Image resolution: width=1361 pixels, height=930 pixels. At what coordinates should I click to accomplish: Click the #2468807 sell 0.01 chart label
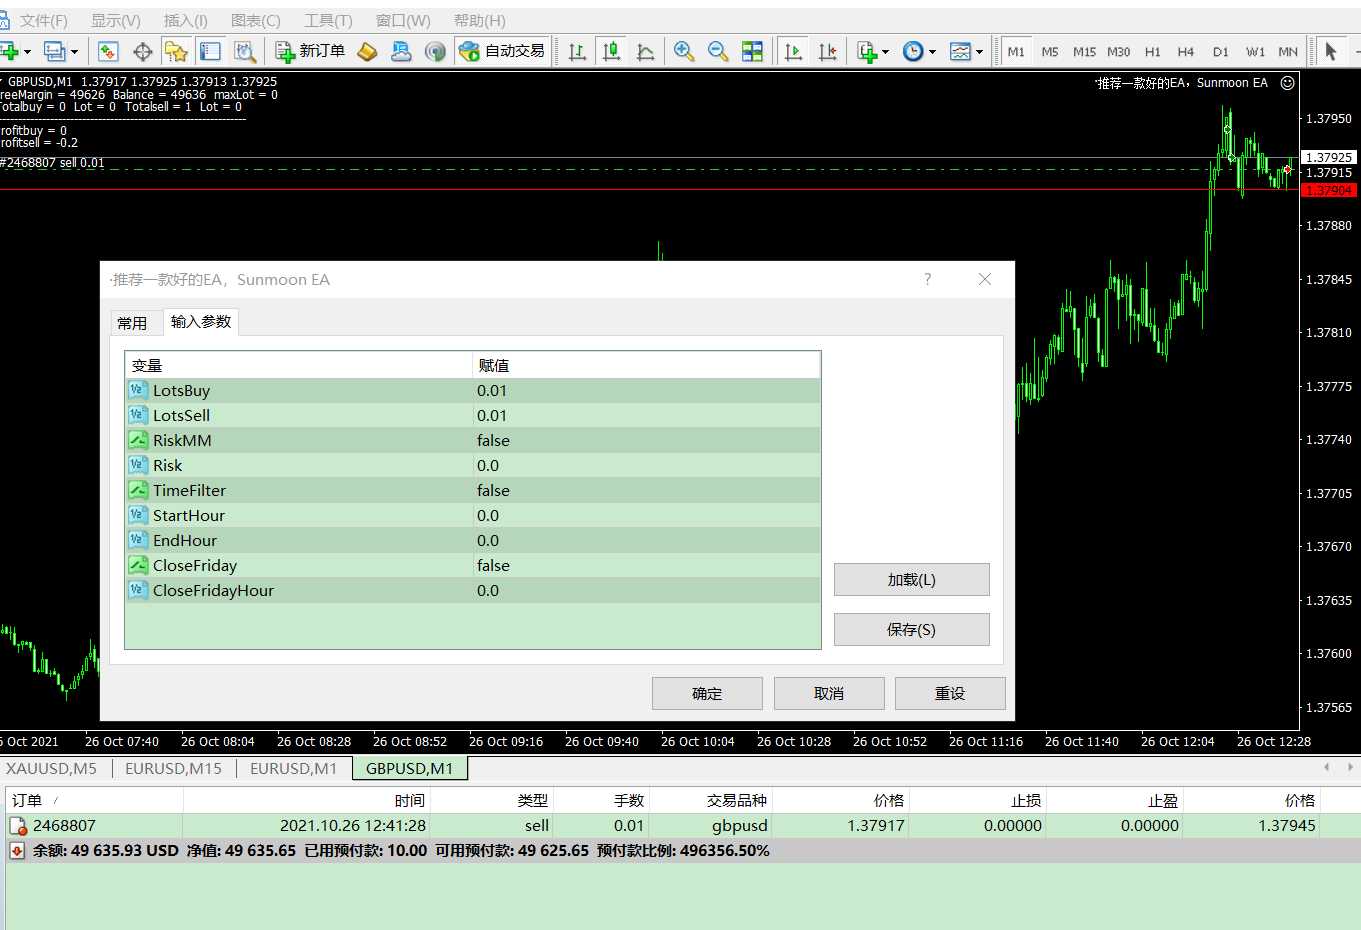click(52, 163)
